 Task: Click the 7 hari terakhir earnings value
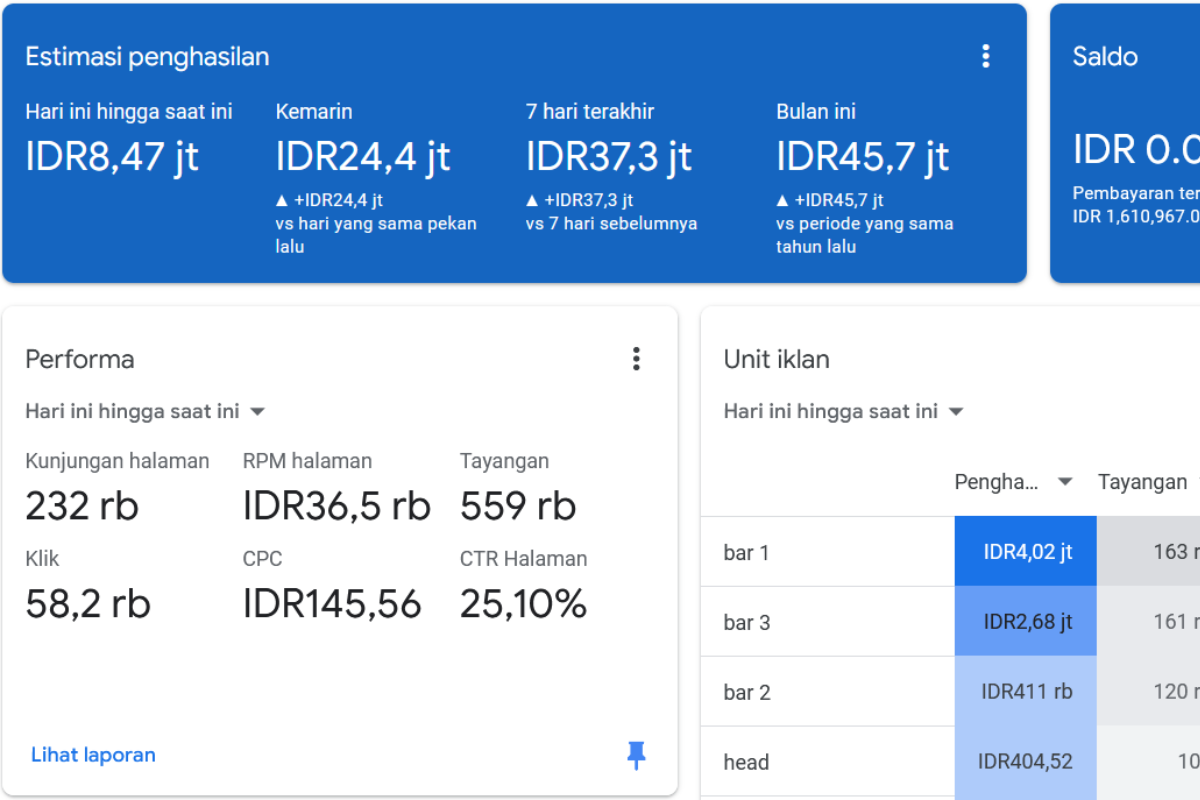(x=609, y=157)
